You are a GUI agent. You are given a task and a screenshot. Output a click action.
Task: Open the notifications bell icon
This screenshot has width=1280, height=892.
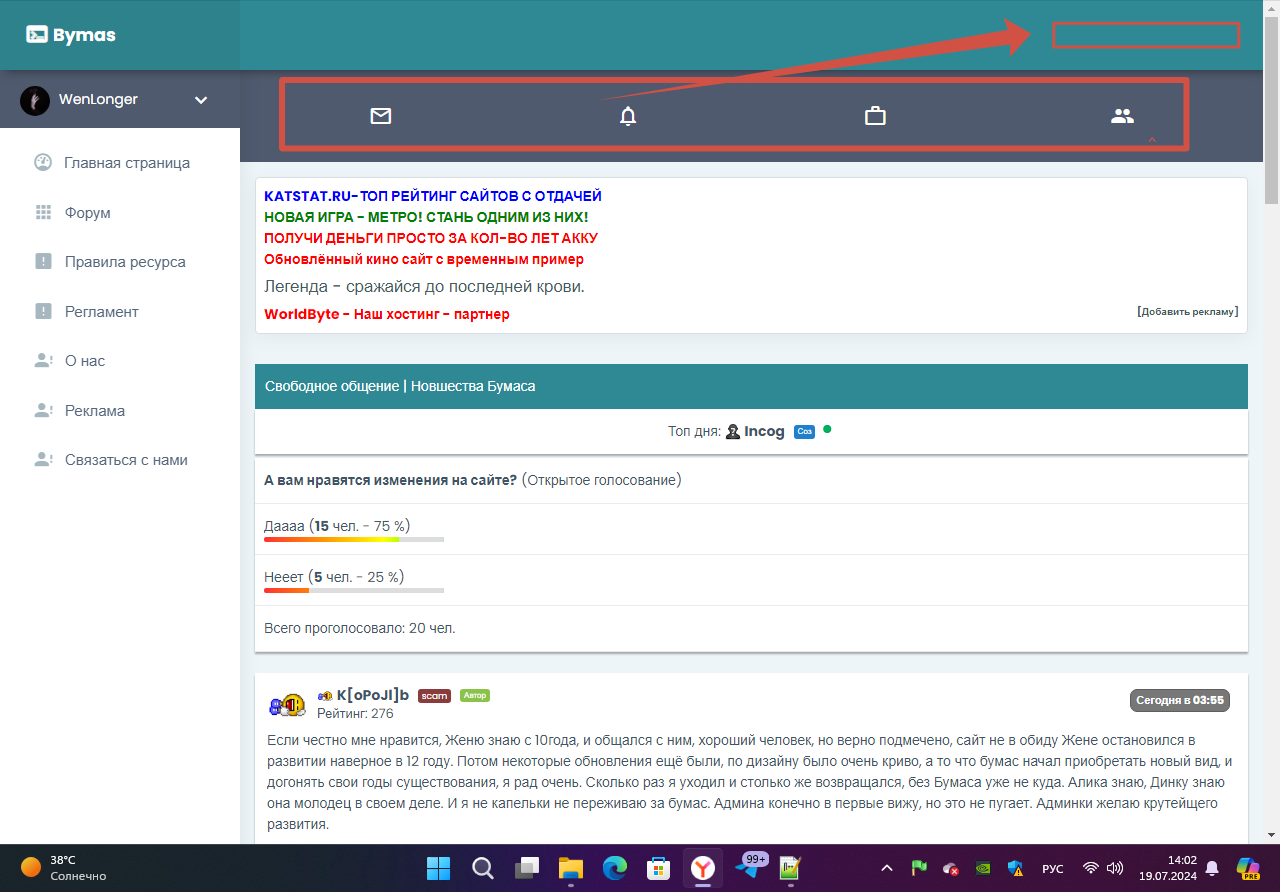(x=628, y=116)
